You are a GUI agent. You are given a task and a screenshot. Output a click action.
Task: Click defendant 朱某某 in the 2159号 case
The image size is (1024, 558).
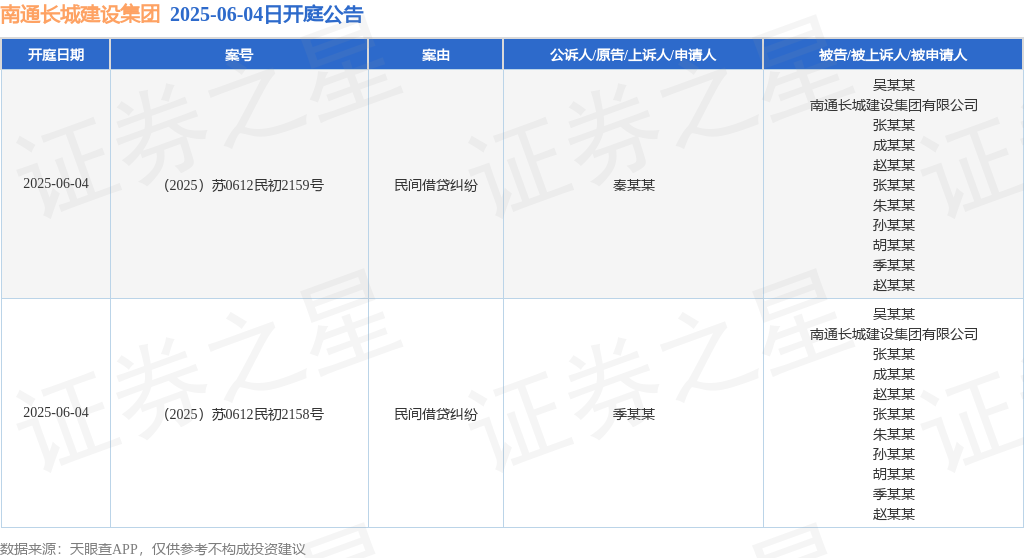pos(893,205)
